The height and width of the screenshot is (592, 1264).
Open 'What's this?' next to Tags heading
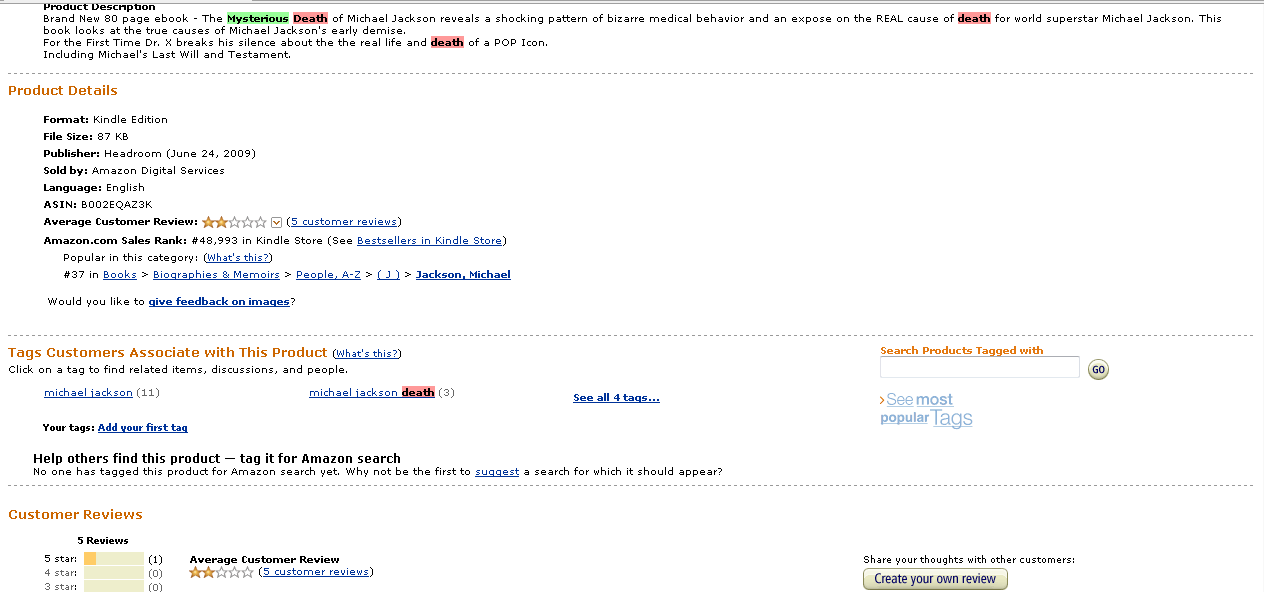click(x=367, y=354)
